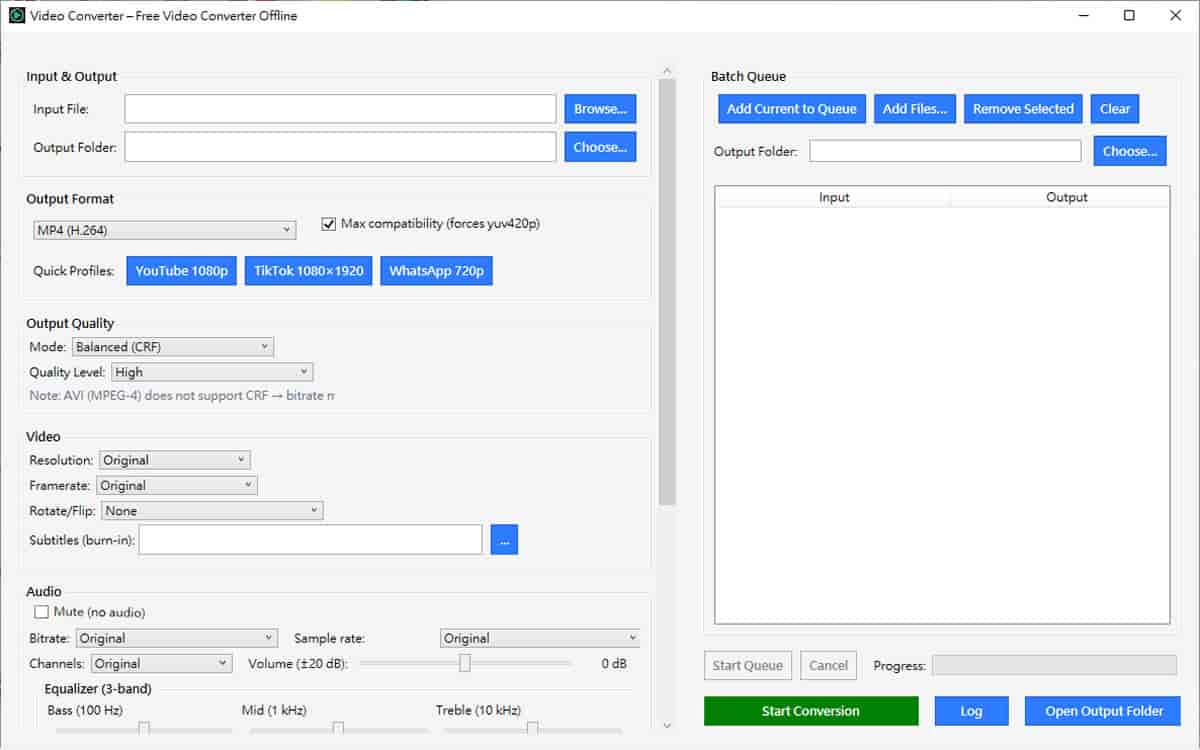Expand the Quality Level dropdown

coord(211,372)
